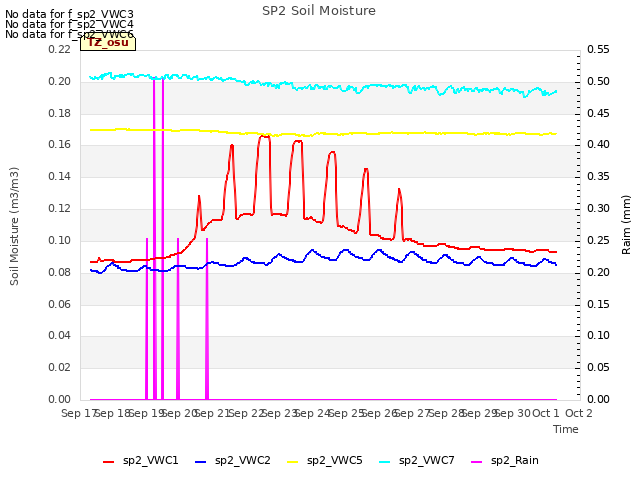The height and width of the screenshot is (480, 640).
Task: Click the Oct 1 date tick label
Action: click(x=546, y=413)
